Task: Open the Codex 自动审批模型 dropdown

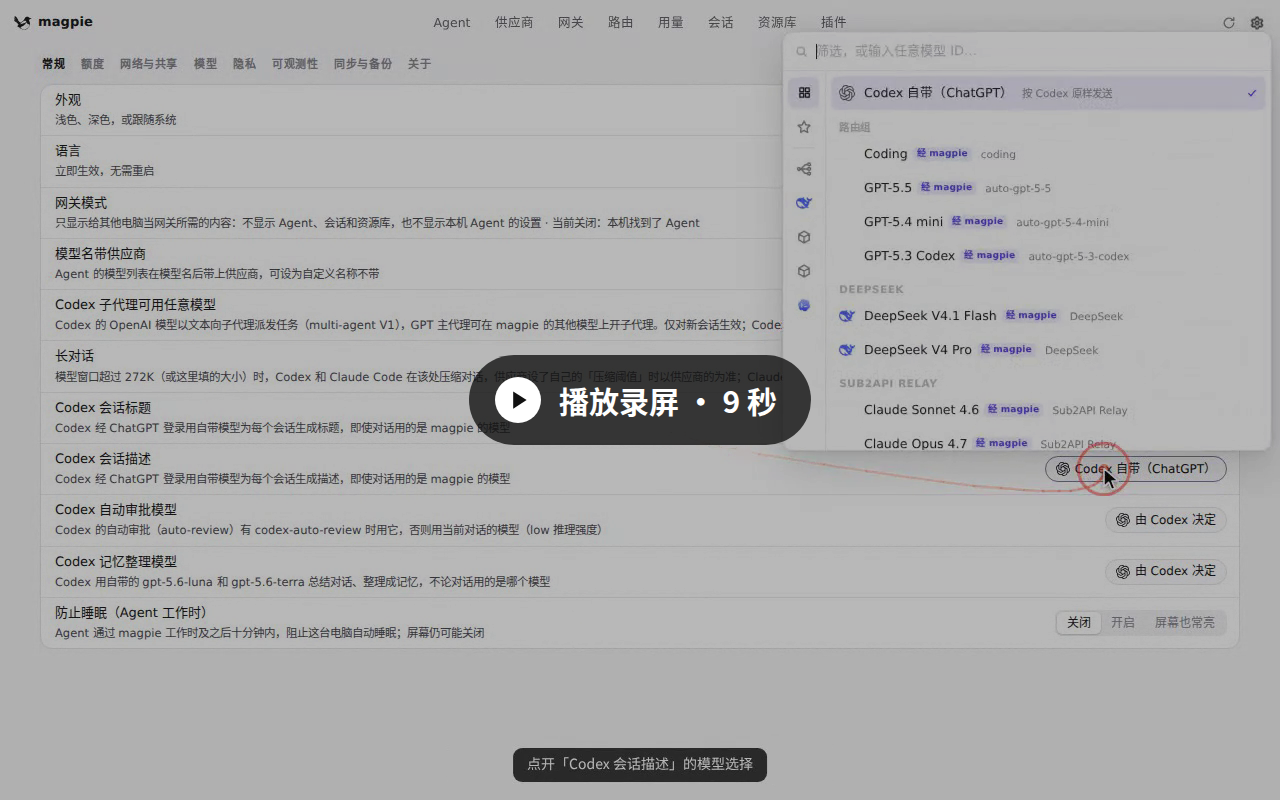Action: (1166, 520)
